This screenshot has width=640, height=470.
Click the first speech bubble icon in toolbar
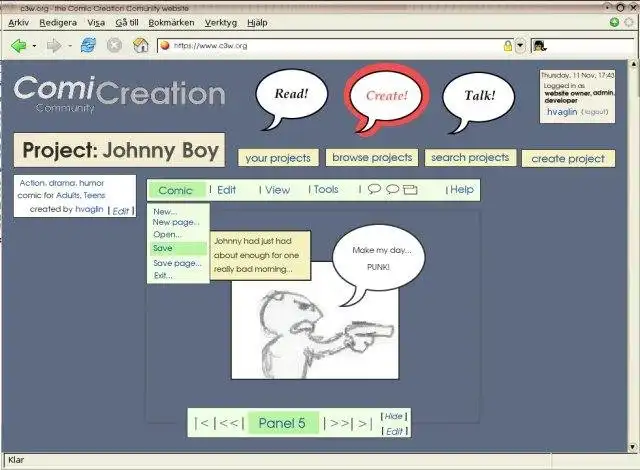(374, 189)
